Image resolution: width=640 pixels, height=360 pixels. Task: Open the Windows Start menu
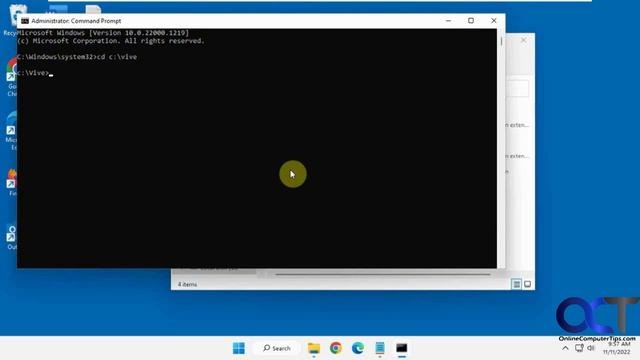[x=239, y=348]
